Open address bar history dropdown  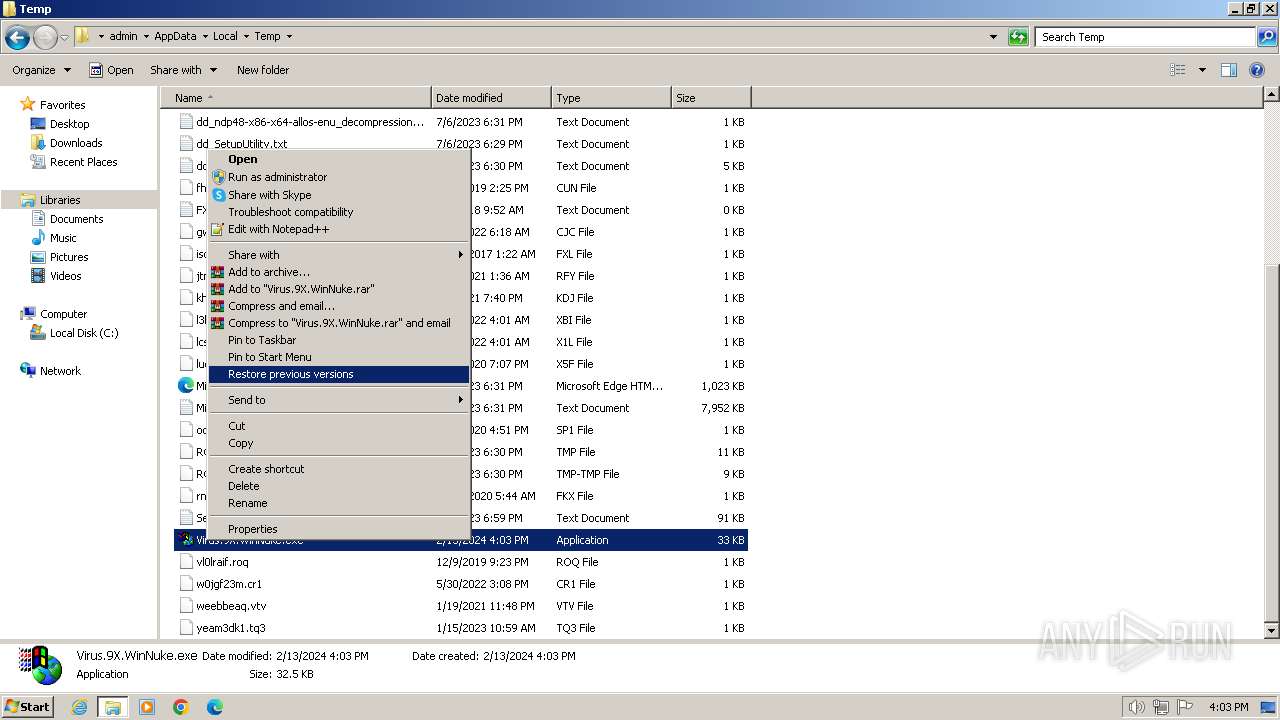[x=993, y=37]
